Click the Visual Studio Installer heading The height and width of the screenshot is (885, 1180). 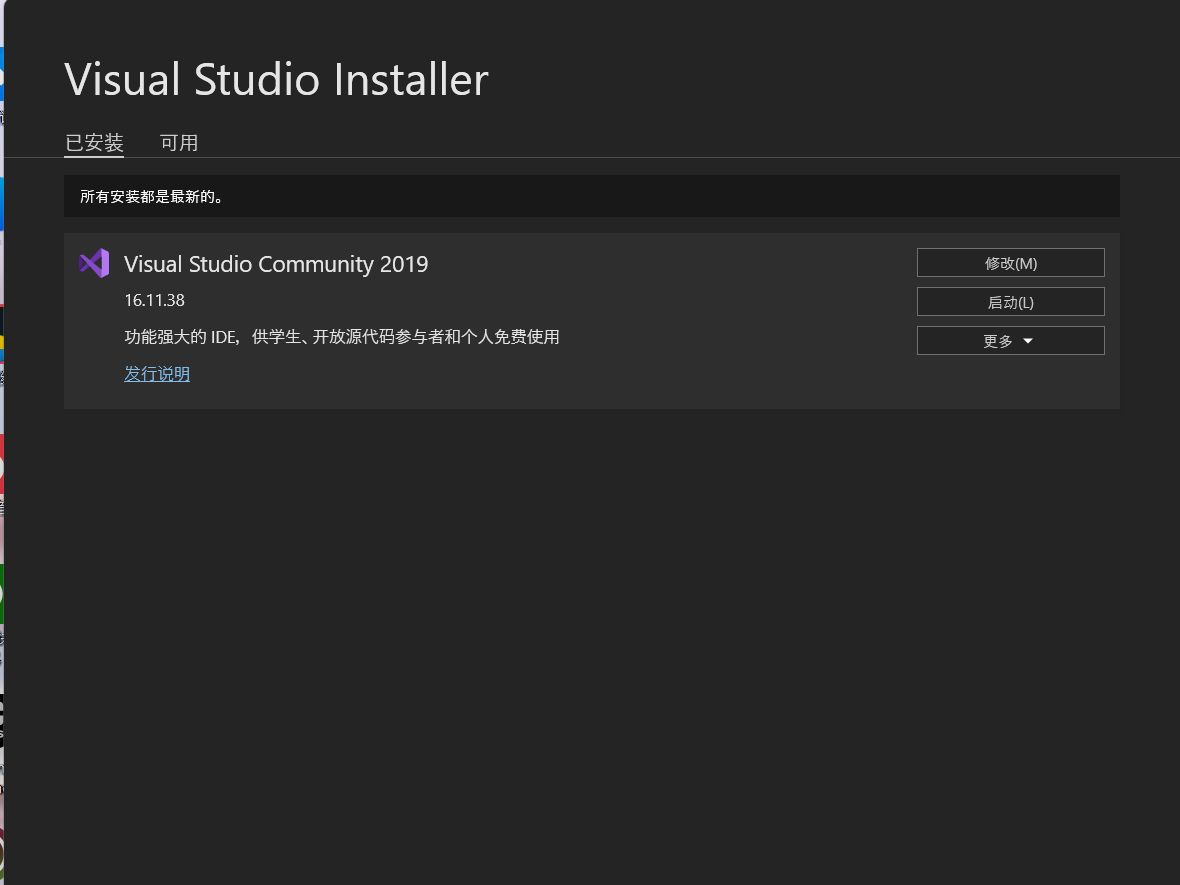276,79
